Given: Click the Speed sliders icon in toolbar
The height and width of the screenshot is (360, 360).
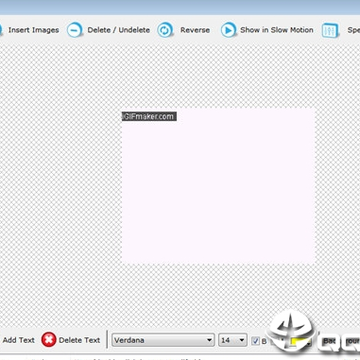Looking at the screenshot, I should [330, 31].
